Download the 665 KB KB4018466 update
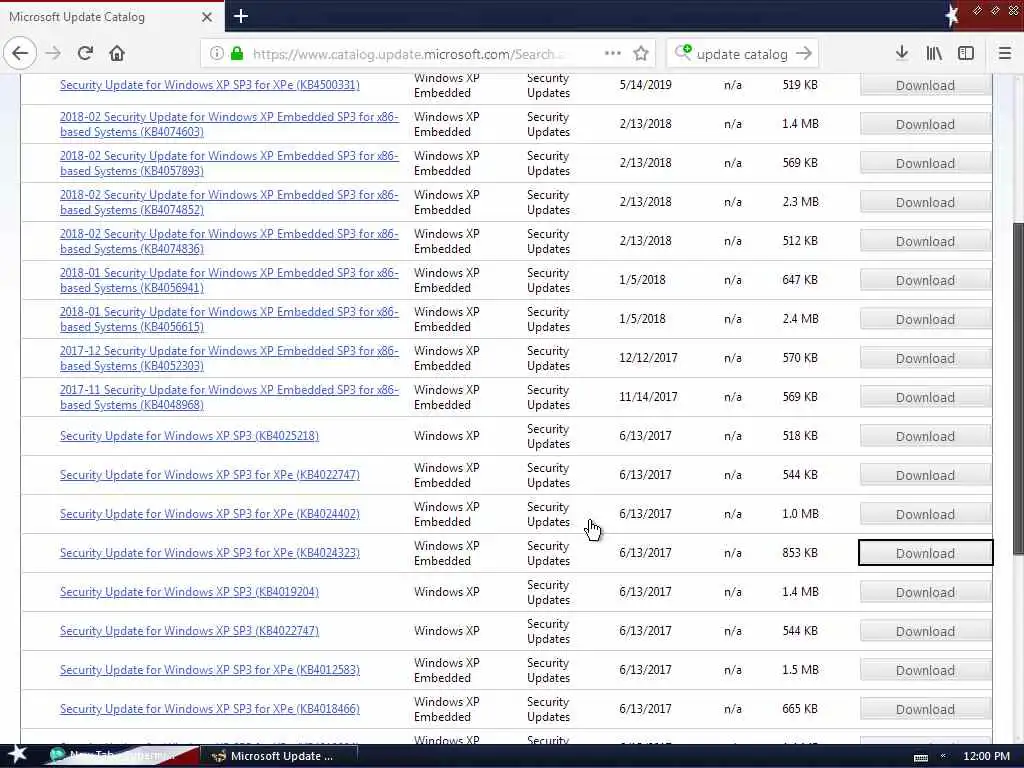This screenshot has width=1024, height=768. (925, 709)
